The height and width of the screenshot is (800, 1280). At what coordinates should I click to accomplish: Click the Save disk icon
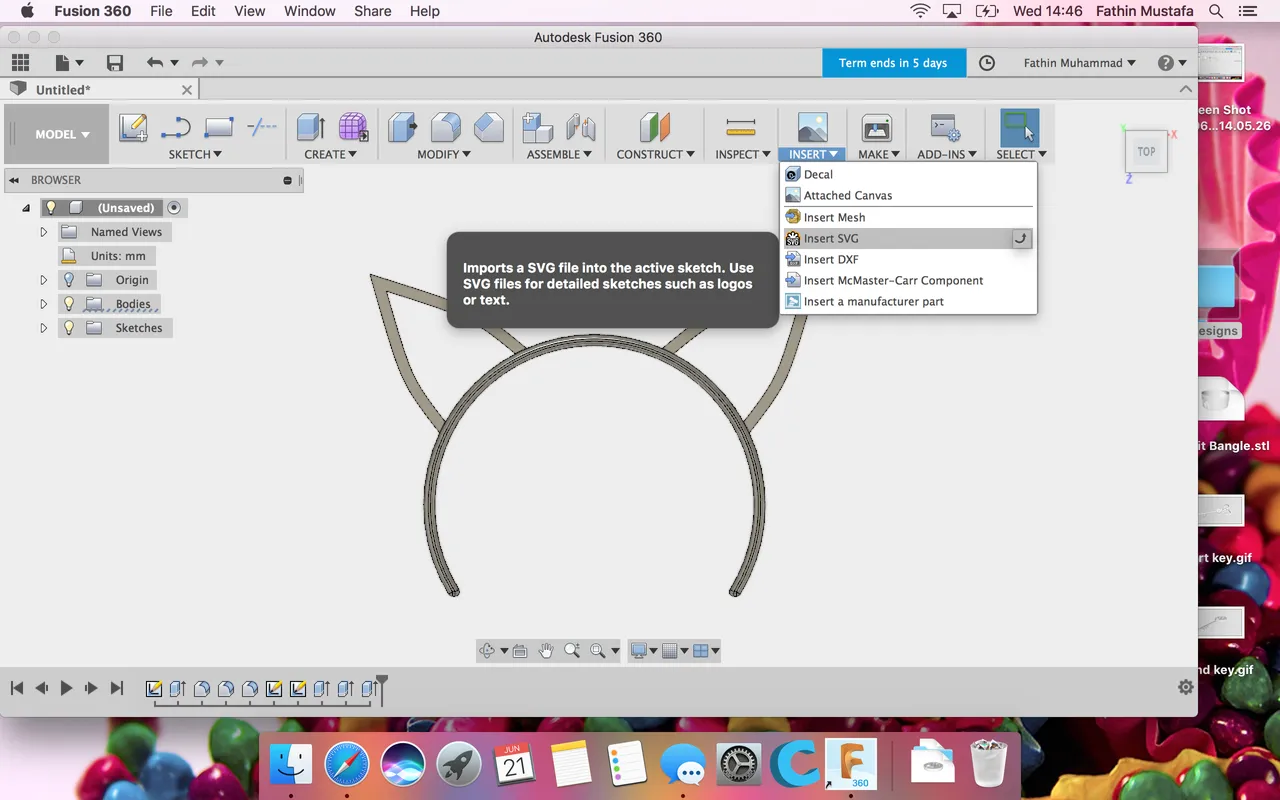[115, 63]
